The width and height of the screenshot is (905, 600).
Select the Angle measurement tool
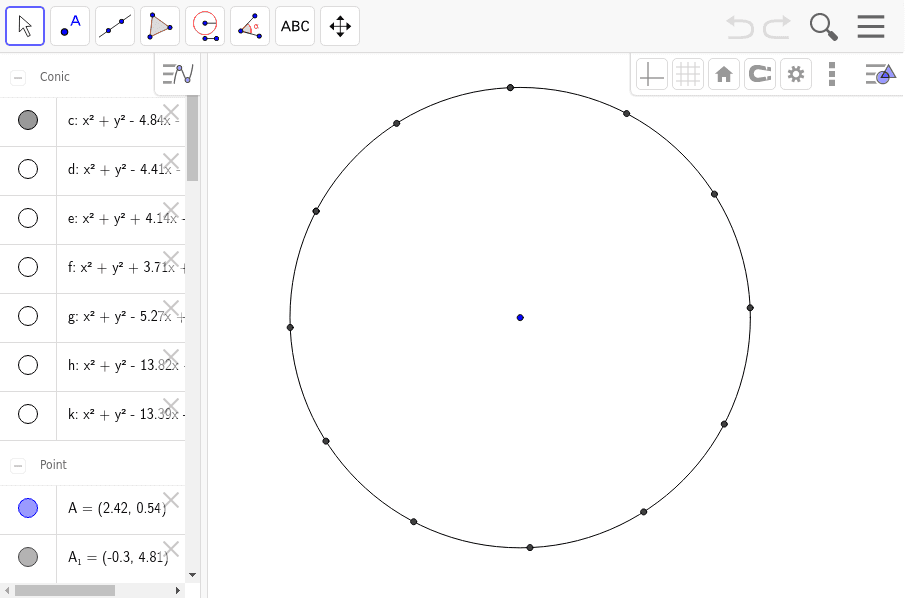point(249,25)
